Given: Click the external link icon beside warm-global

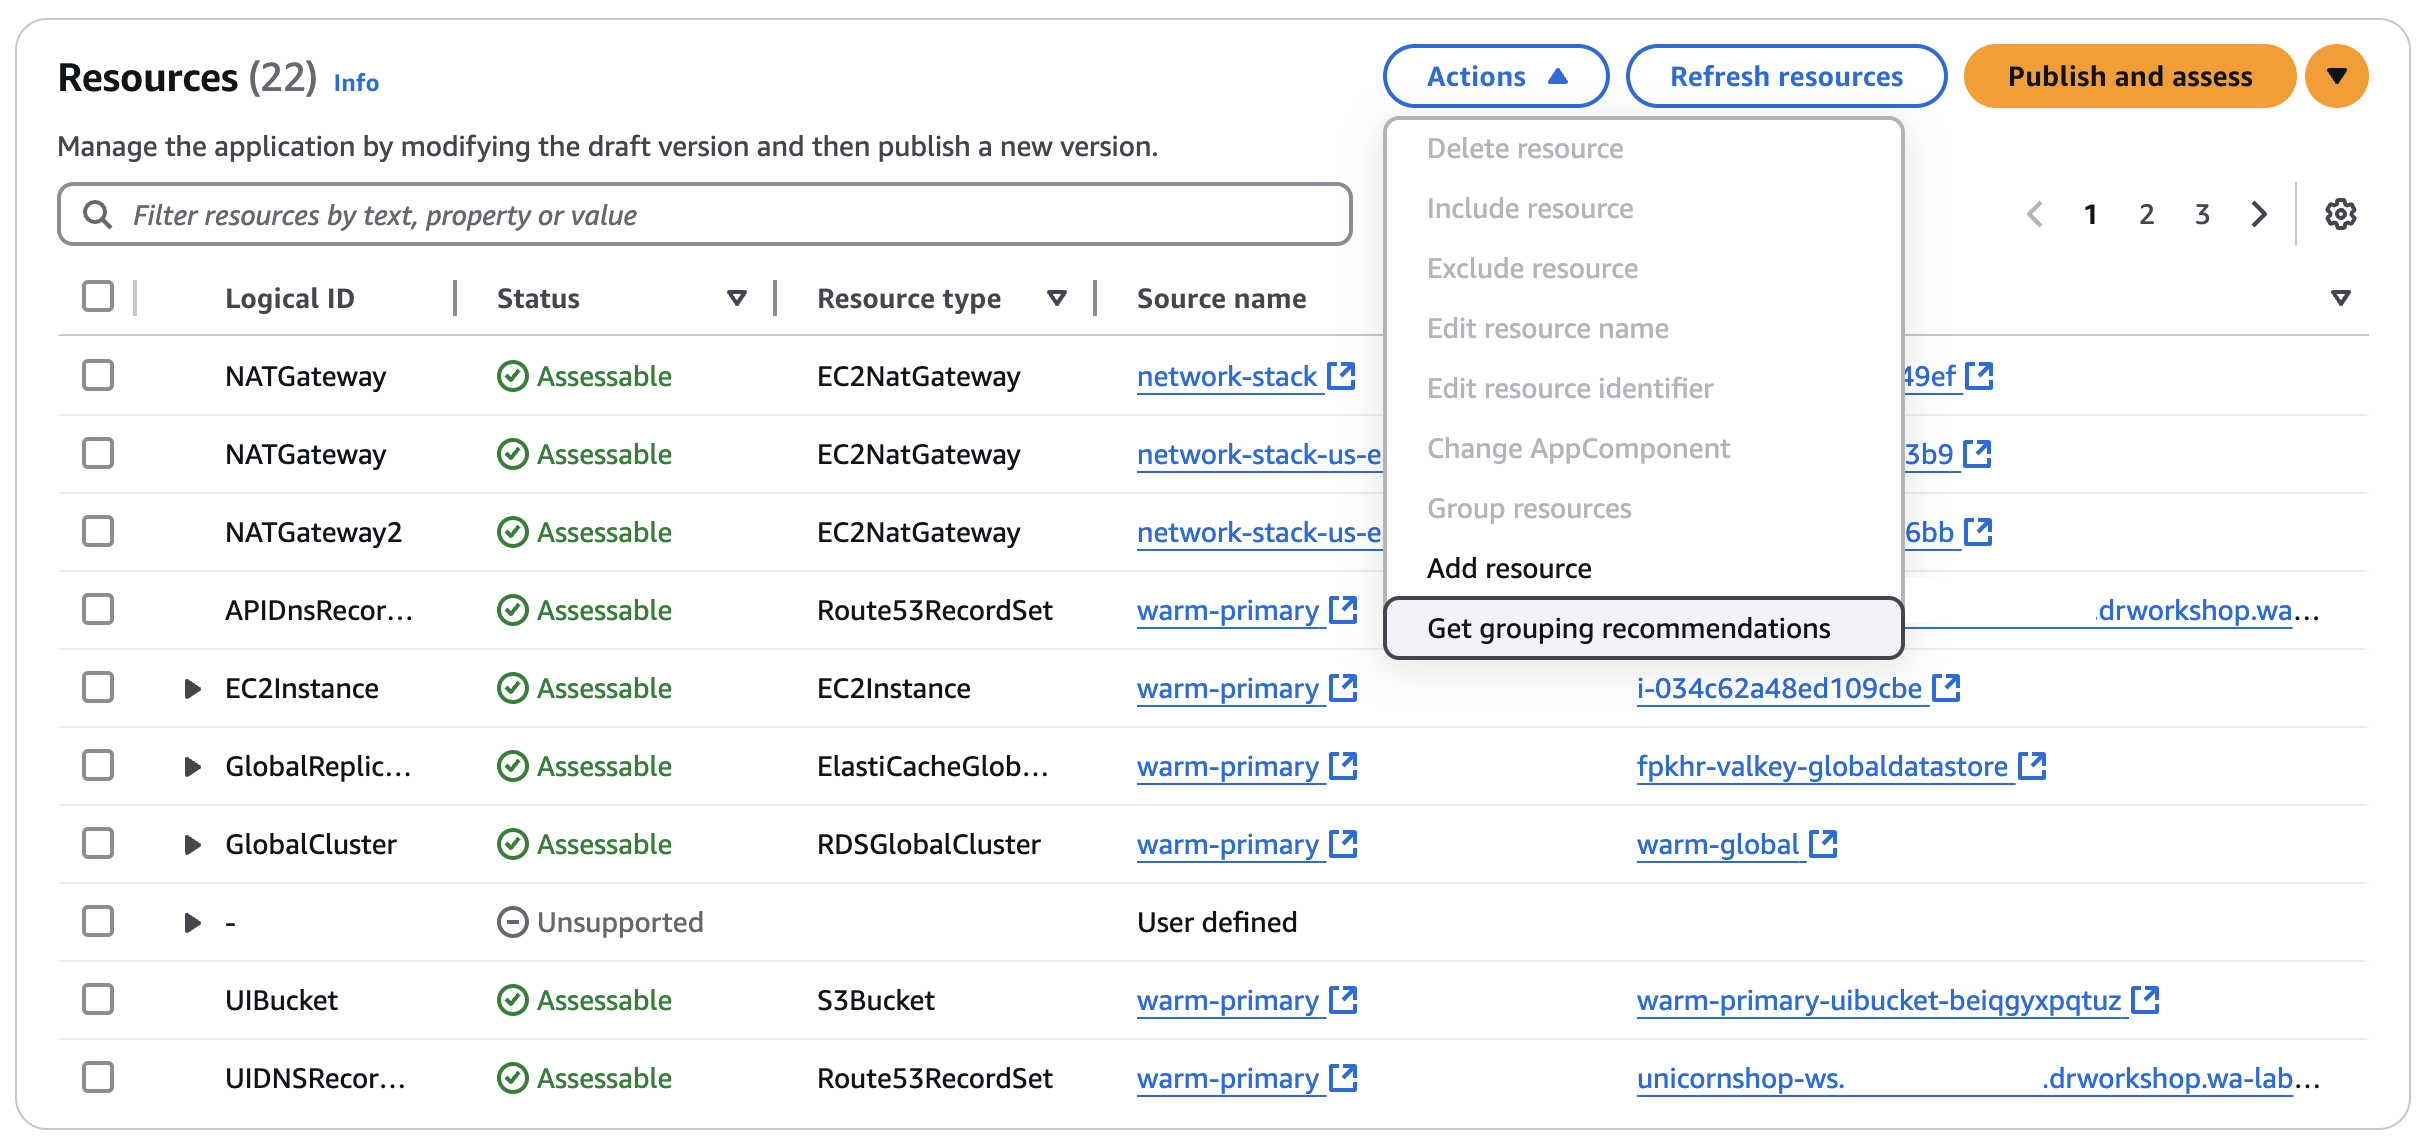Looking at the screenshot, I should coord(1824,843).
